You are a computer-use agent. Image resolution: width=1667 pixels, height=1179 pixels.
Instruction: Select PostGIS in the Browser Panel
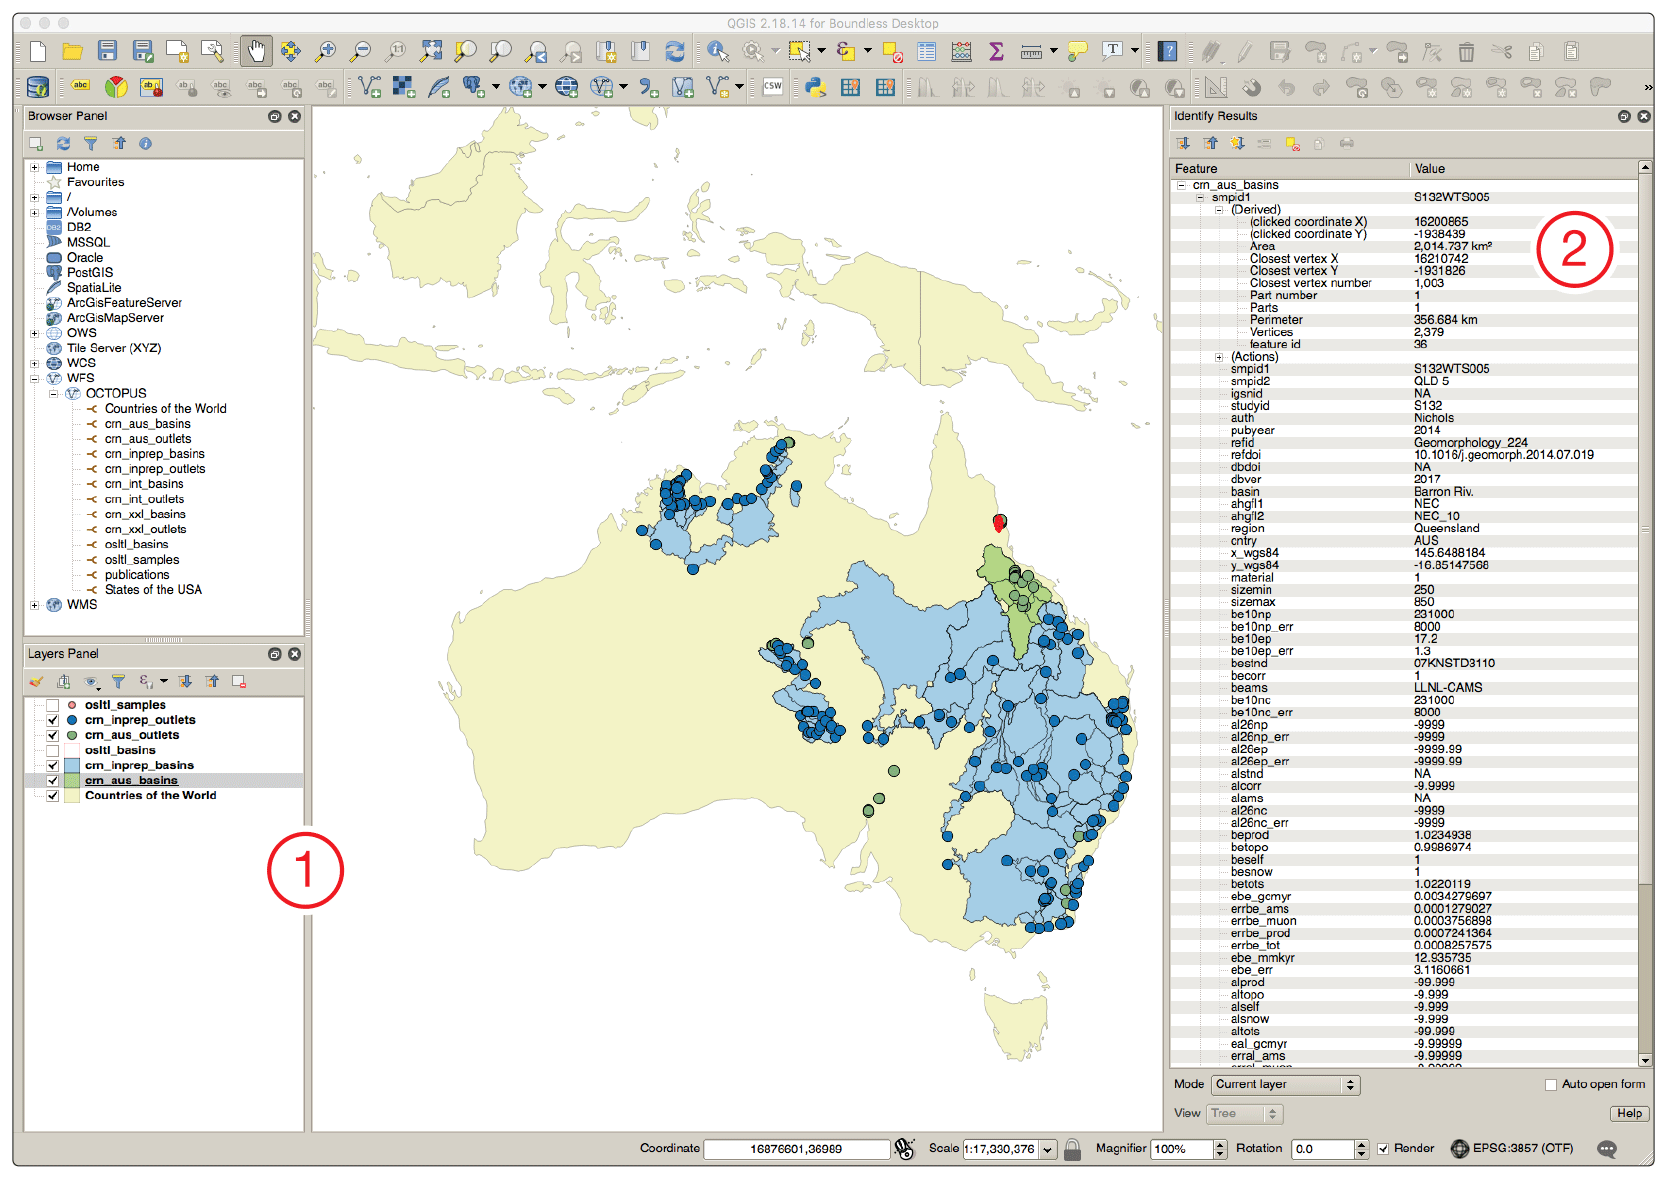pyautogui.click(x=90, y=272)
